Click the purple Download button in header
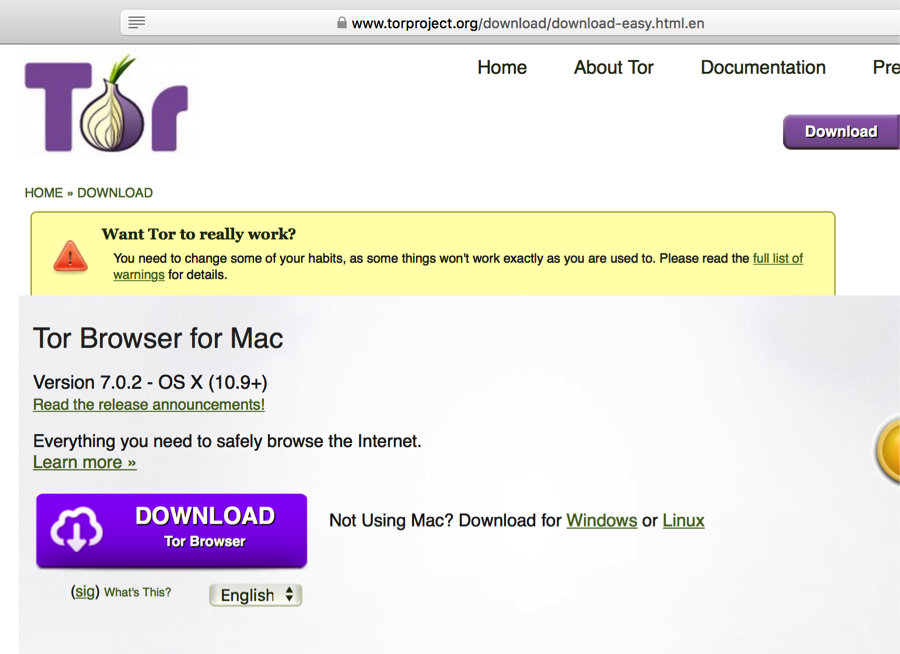Viewport: 900px width, 654px height. click(x=841, y=131)
